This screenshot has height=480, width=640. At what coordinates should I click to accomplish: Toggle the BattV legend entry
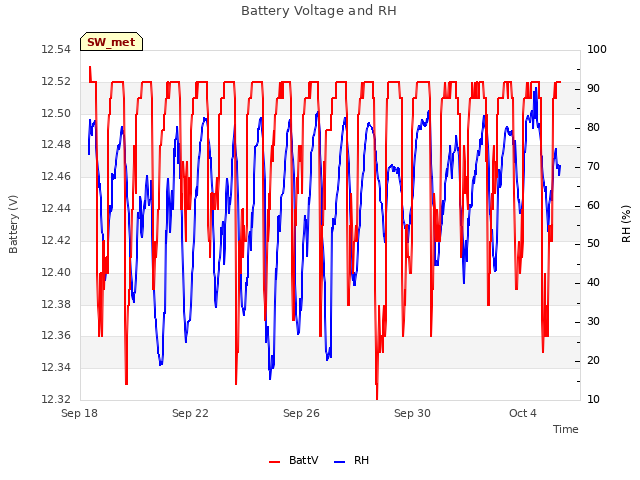pyautogui.click(x=294, y=460)
